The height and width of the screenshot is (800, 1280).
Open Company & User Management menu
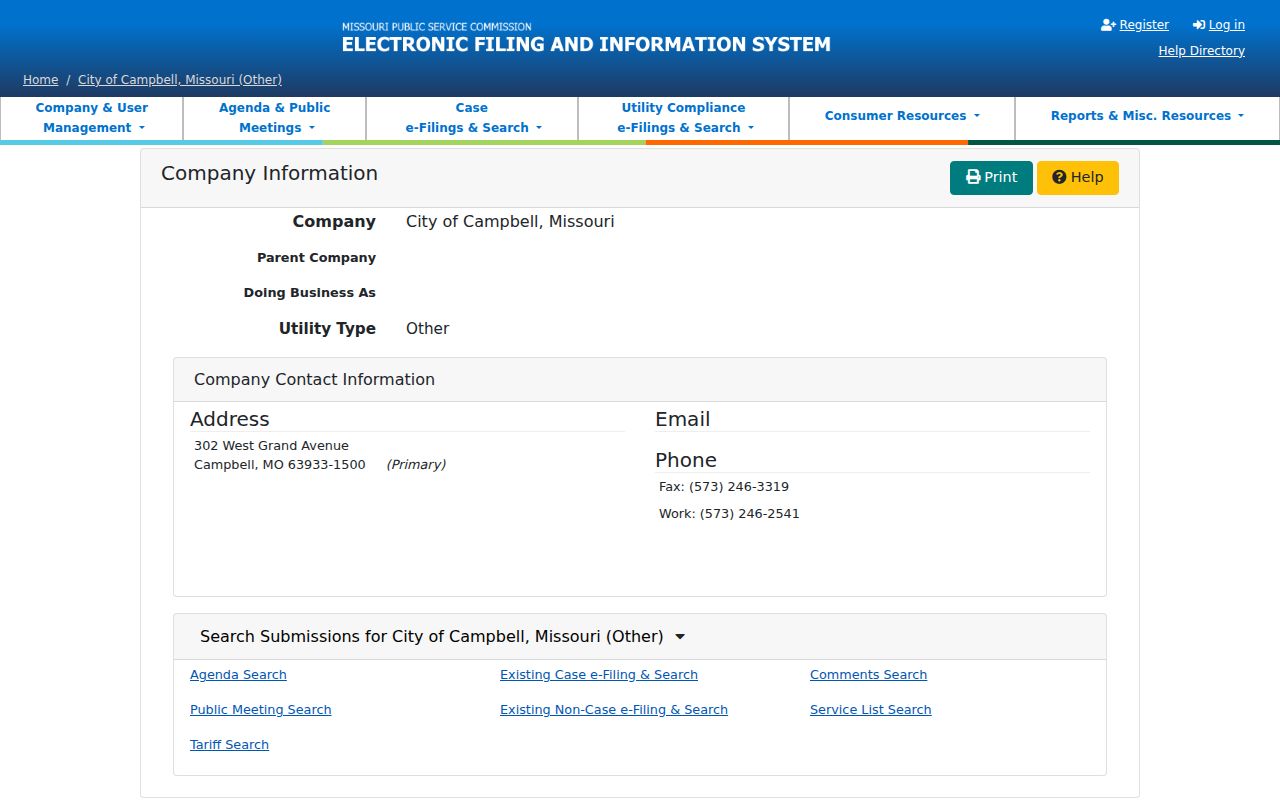(92, 118)
